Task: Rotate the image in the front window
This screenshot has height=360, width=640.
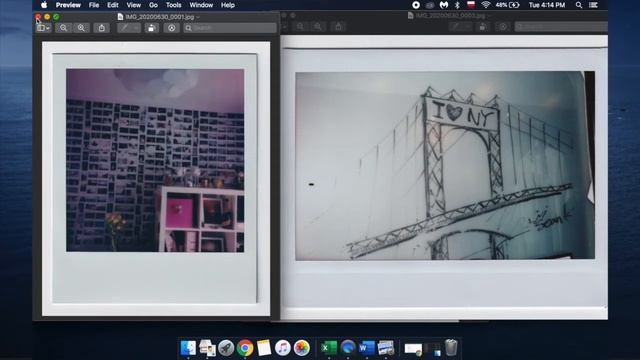Action: 151,28
